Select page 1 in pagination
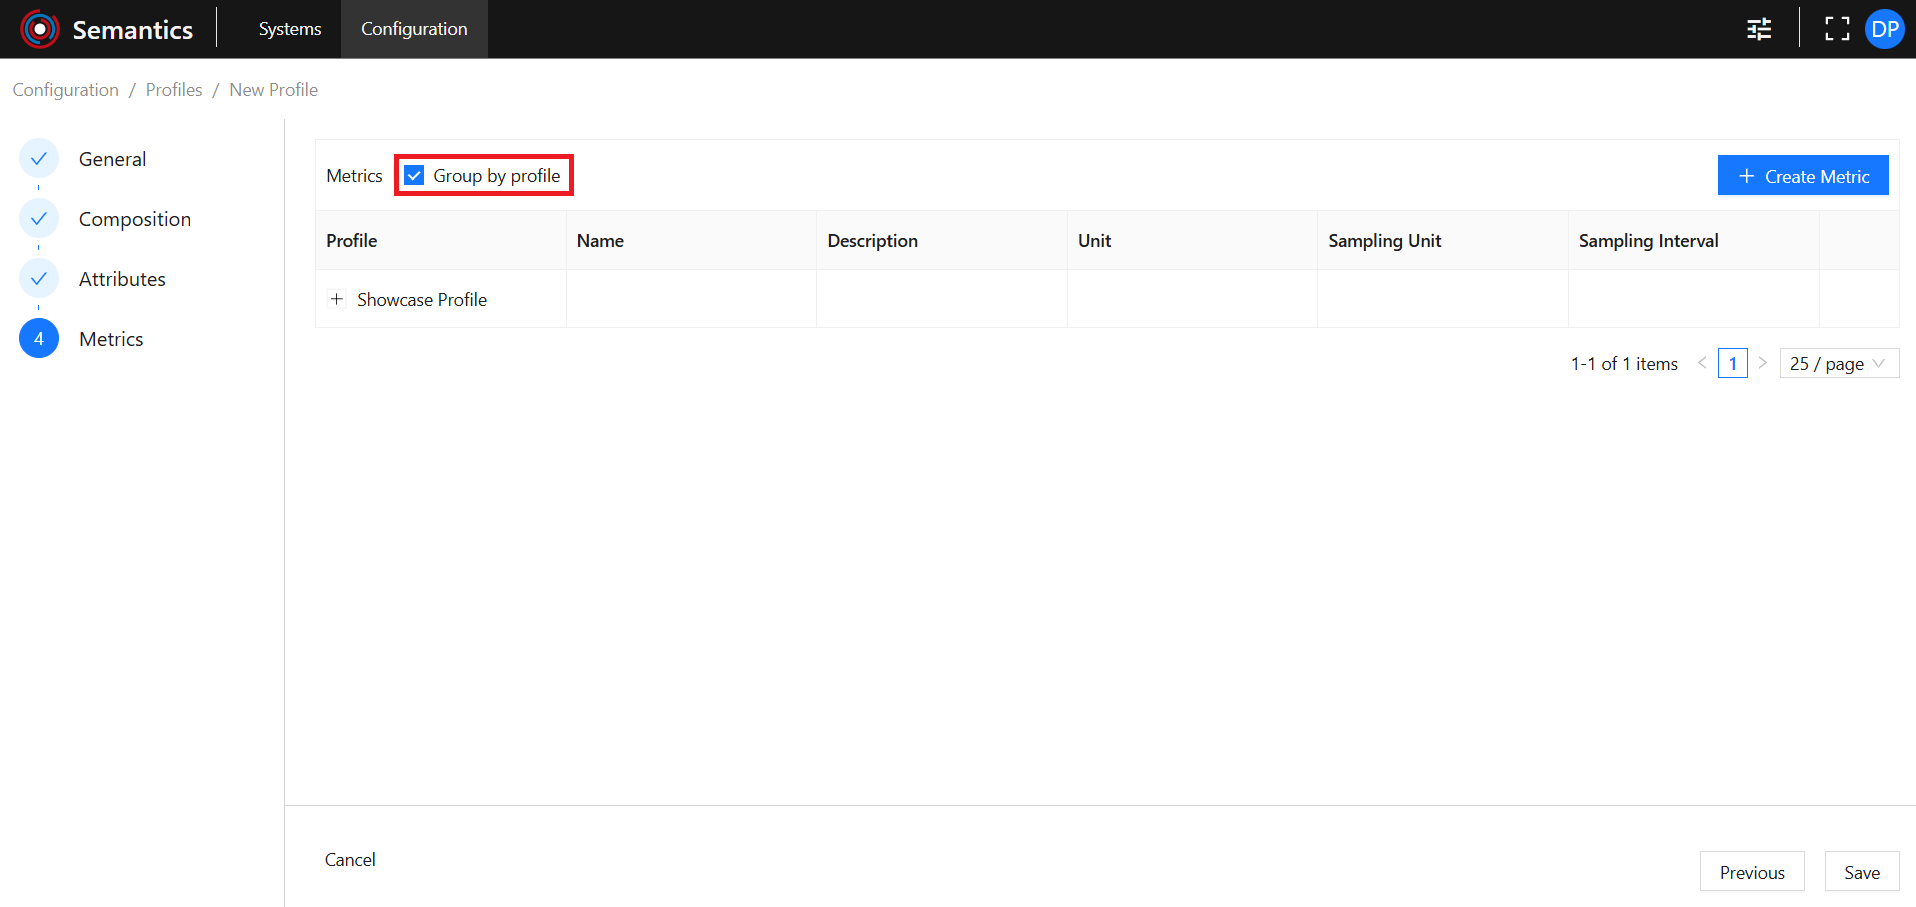1916x907 pixels. pyautogui.click(x=1733, y=363)
